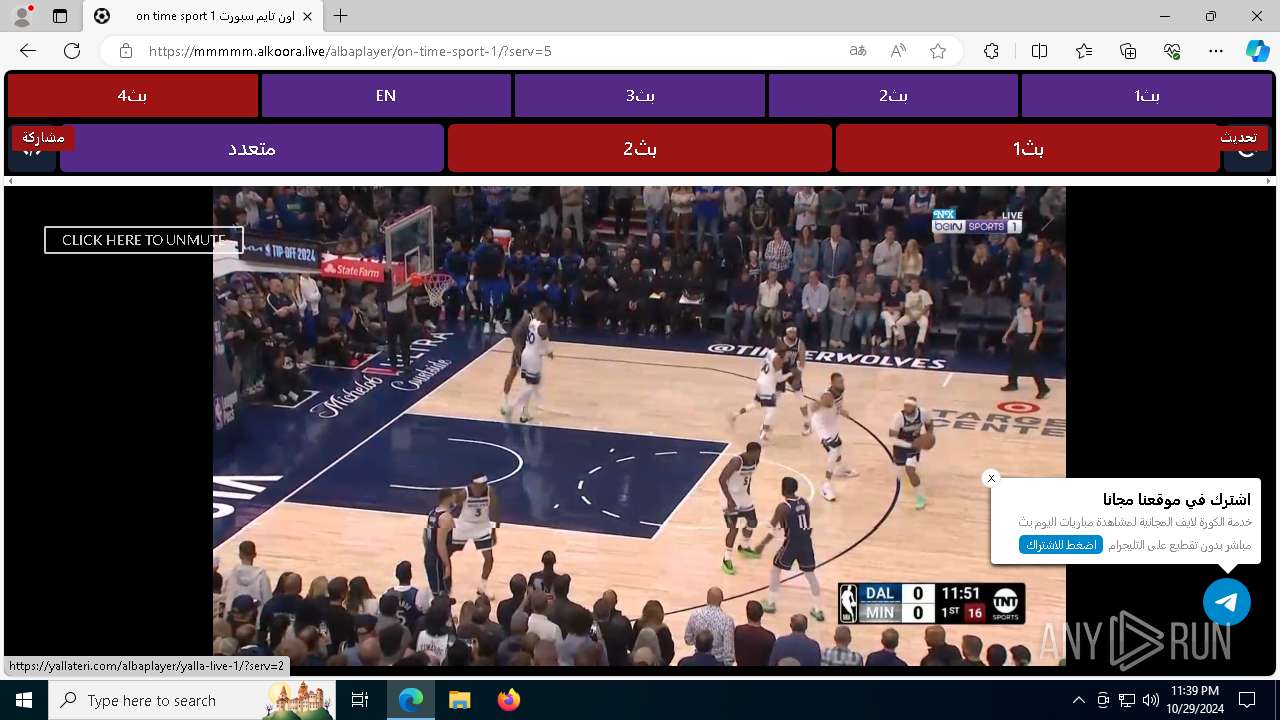The height and width of the screenshot is (720, 1280).
Task: Choose second row server بث2
Action: tap(640, 148)
